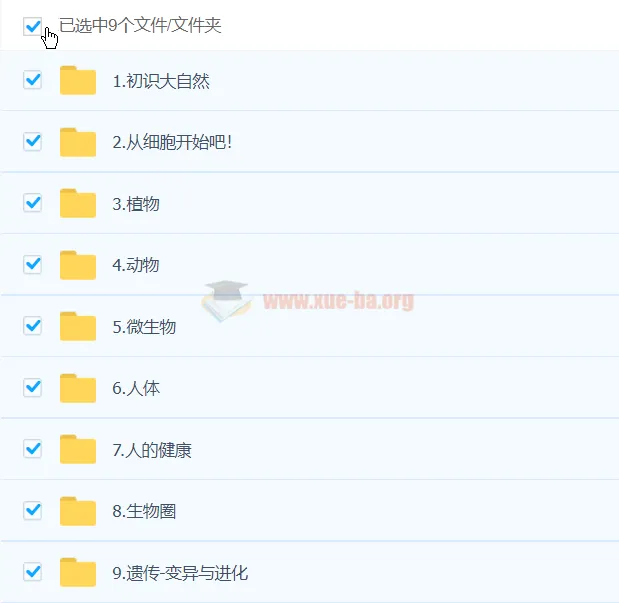Open the 2.从细胞开始吧! folder icon
619x603 pixels.
point(78,142)
